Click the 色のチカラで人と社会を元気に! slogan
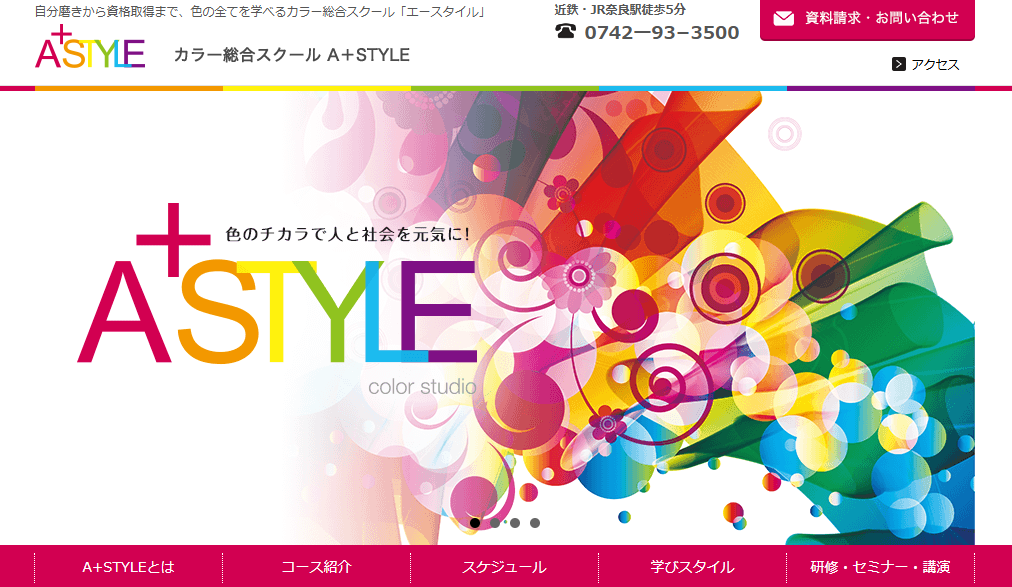 [348, 234]
